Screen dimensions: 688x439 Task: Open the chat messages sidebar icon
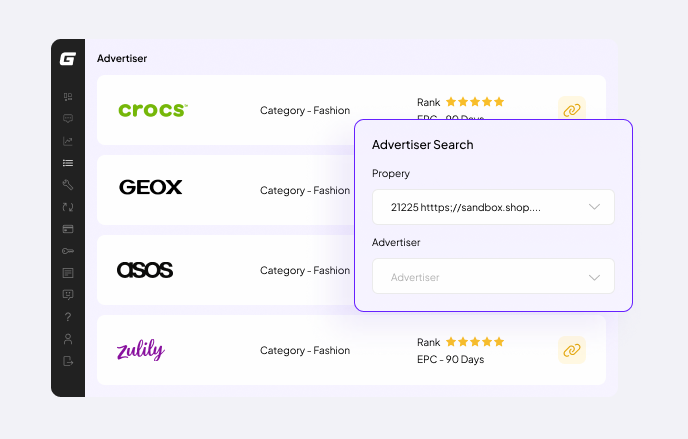click(68, 118)
